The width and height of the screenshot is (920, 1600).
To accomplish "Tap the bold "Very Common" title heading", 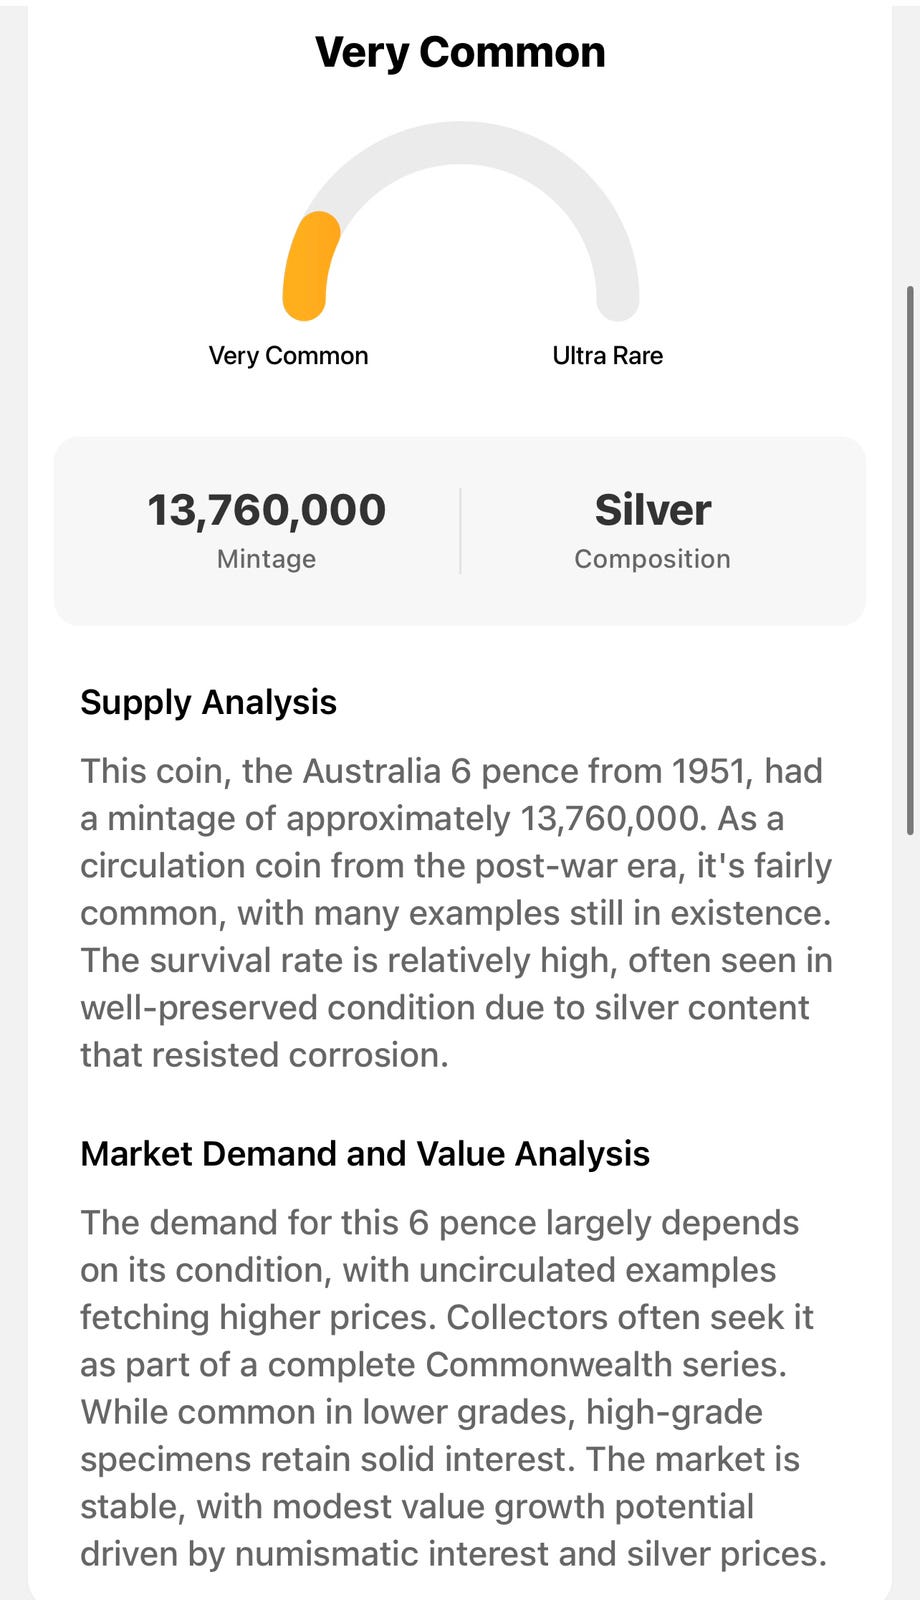I will (x=460, y=53).
